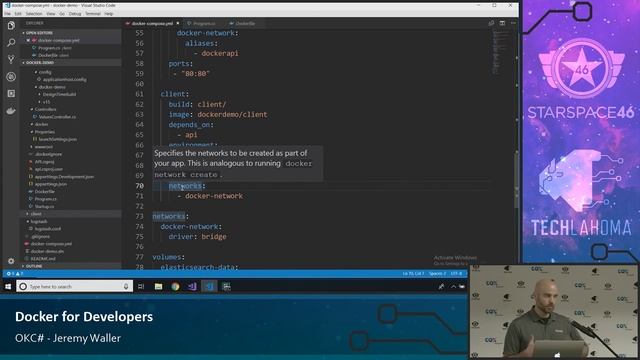
Task: Open the Help menu
Action: point(109,13)
